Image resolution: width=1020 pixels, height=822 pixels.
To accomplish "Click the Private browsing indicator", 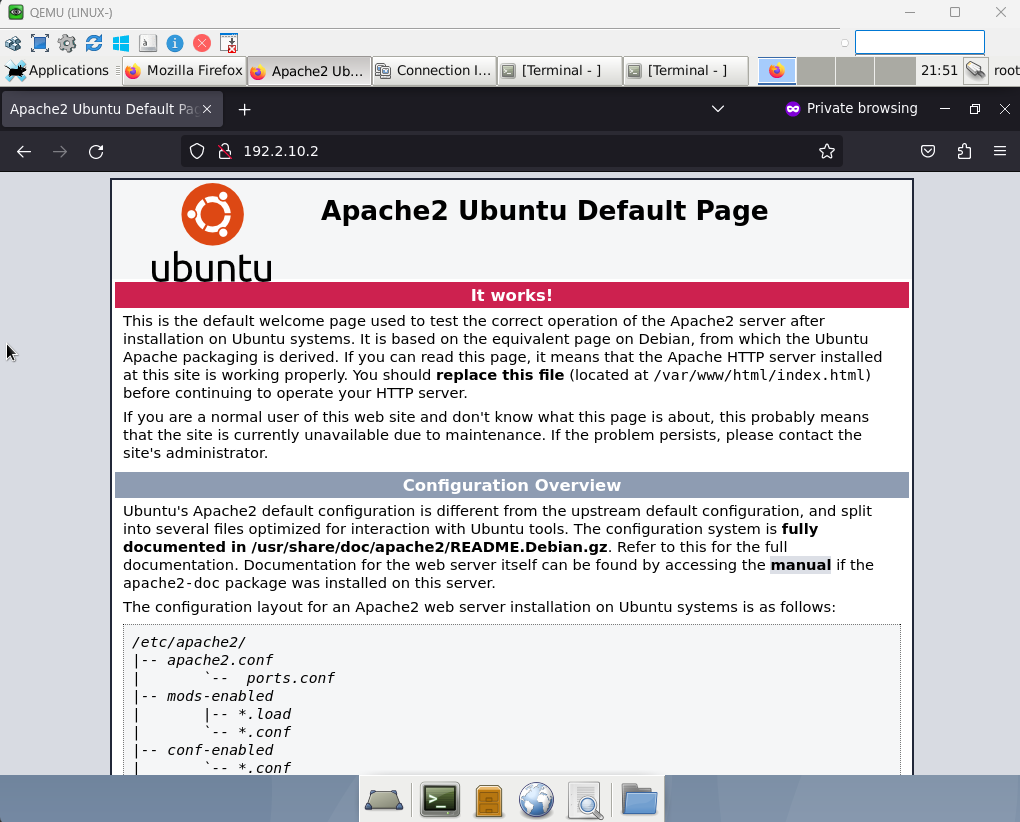I will click(x=852, y=109).
